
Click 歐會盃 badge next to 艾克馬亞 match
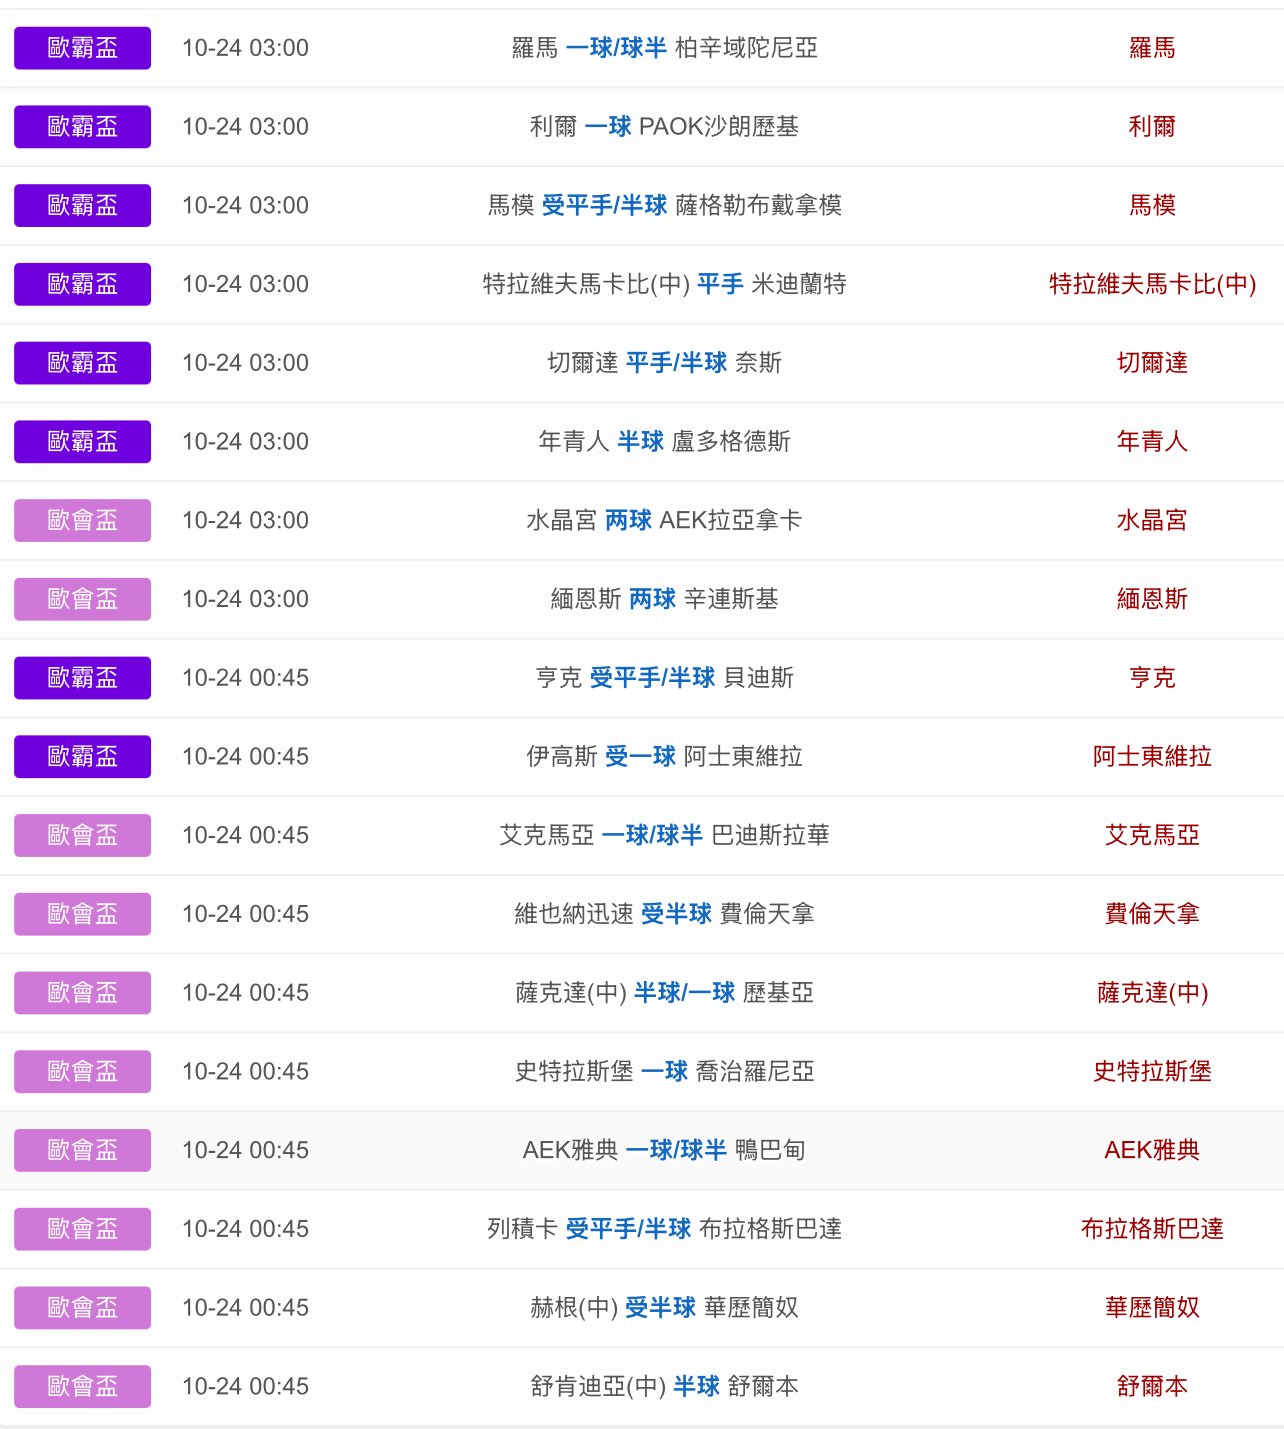[82, 836]
